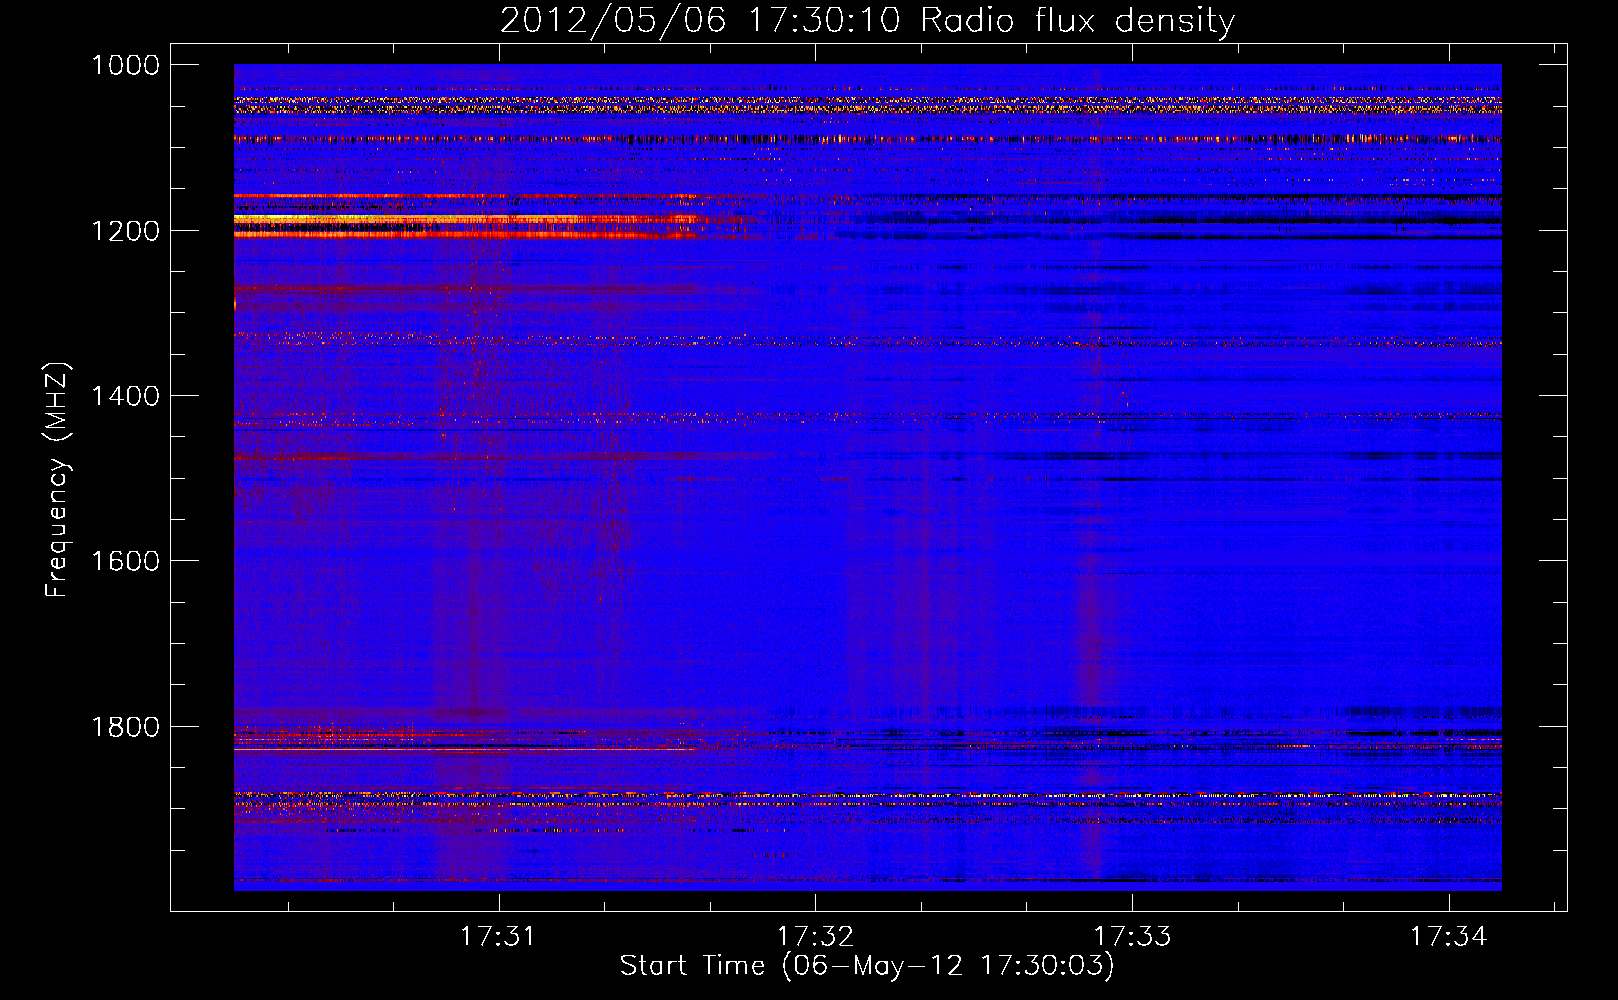Click the 1600 frequency tick label
This screenshot has height=1000, width=1618.
125,561
